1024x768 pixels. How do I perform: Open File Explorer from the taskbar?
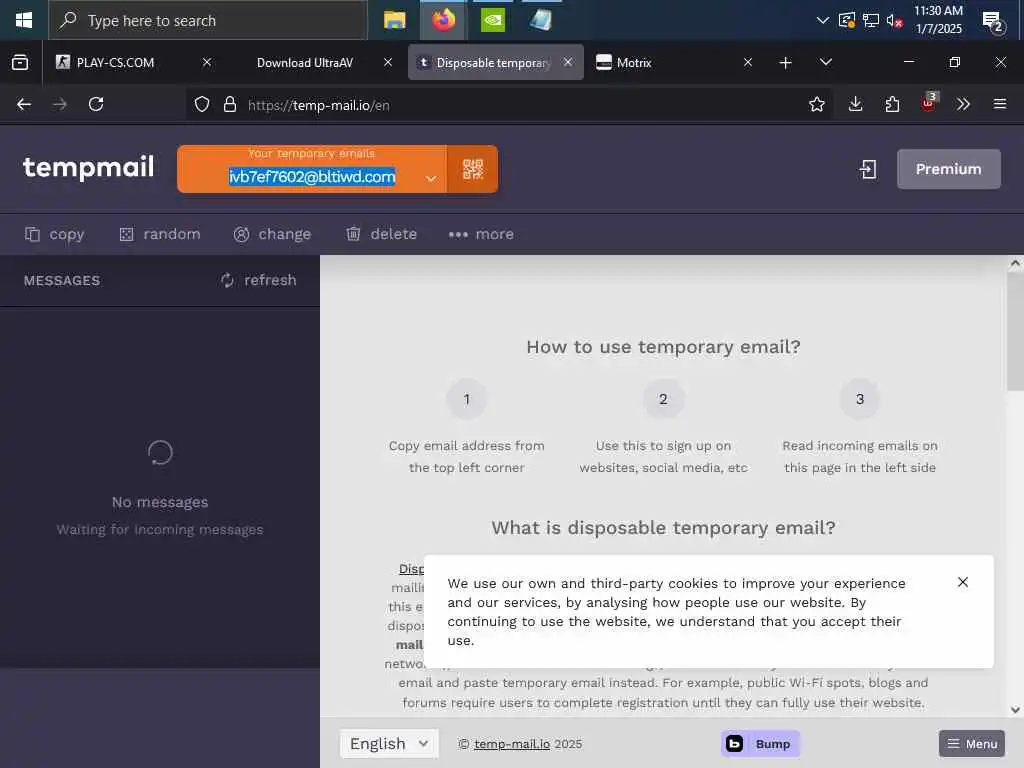click(x=394, y=20)
